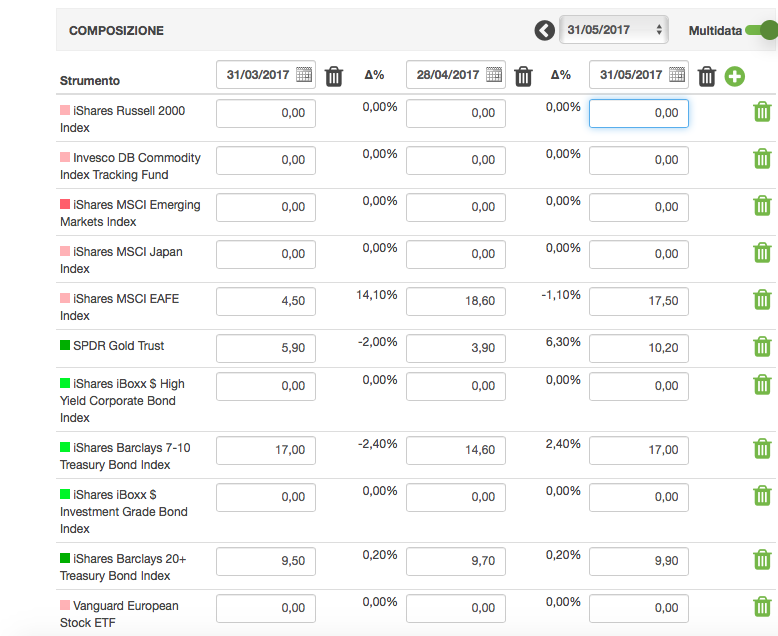Click the back arrow next to the date selector

point(544,31)
